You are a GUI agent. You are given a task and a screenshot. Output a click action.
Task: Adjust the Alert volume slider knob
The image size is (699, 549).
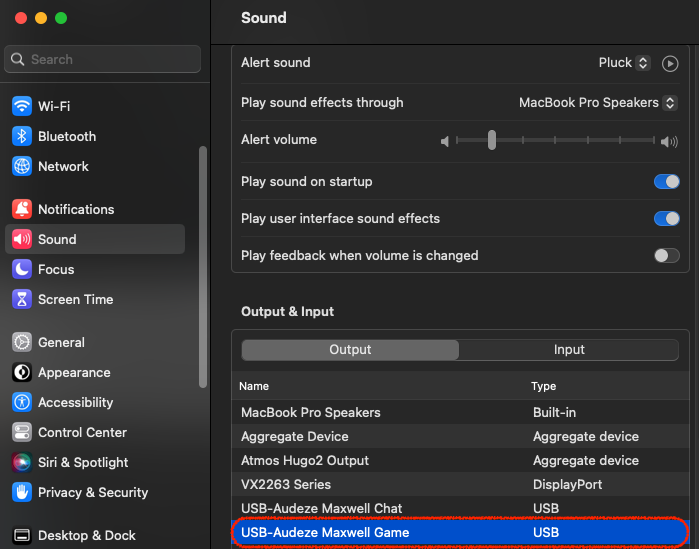click(491, 140)
